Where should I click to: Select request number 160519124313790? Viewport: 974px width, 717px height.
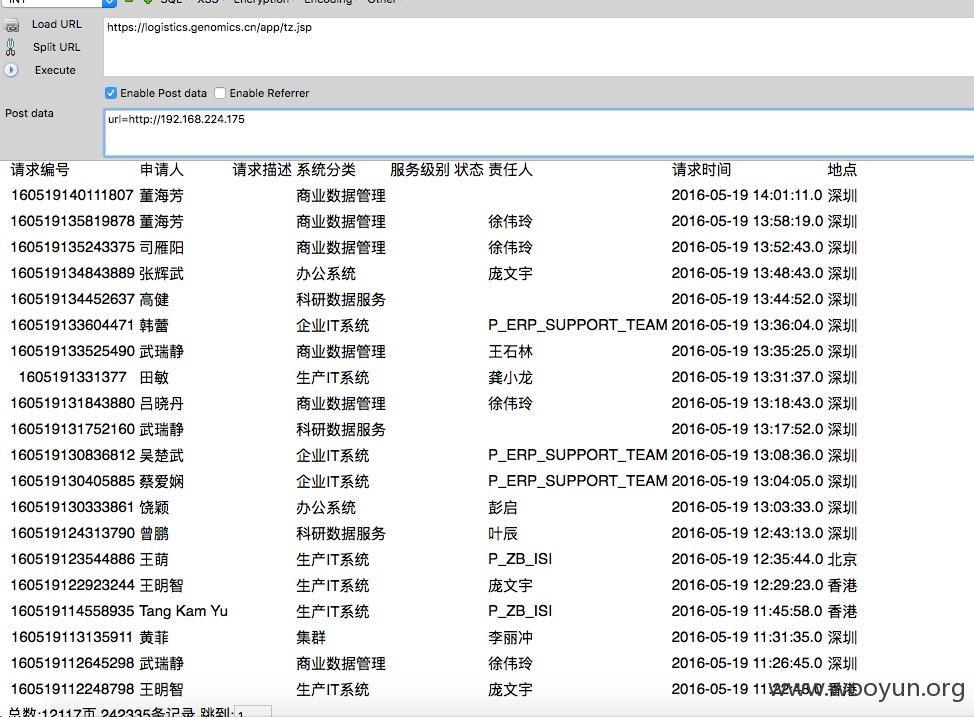click(72, 534)
